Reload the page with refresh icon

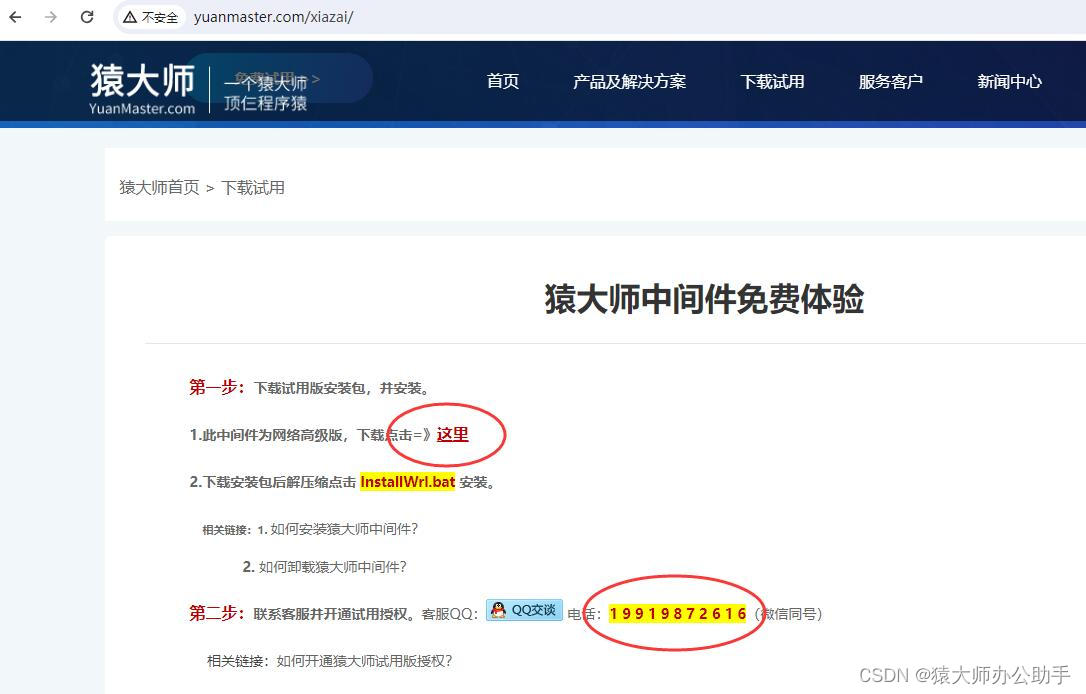click(87, 17)
